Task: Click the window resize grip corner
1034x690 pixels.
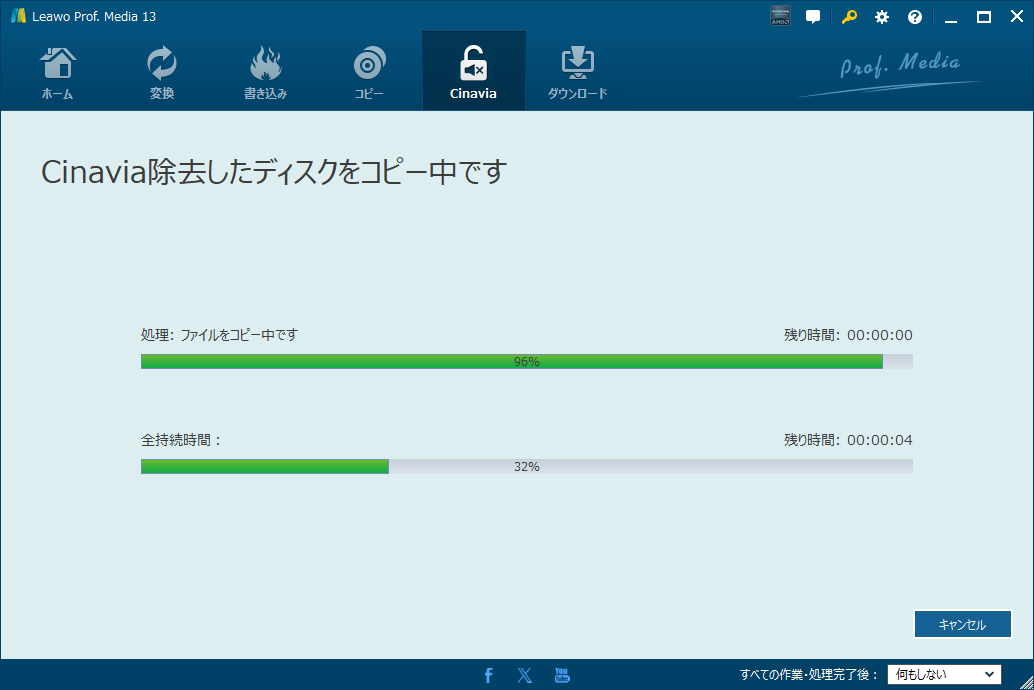Action: pos(1026,683)
